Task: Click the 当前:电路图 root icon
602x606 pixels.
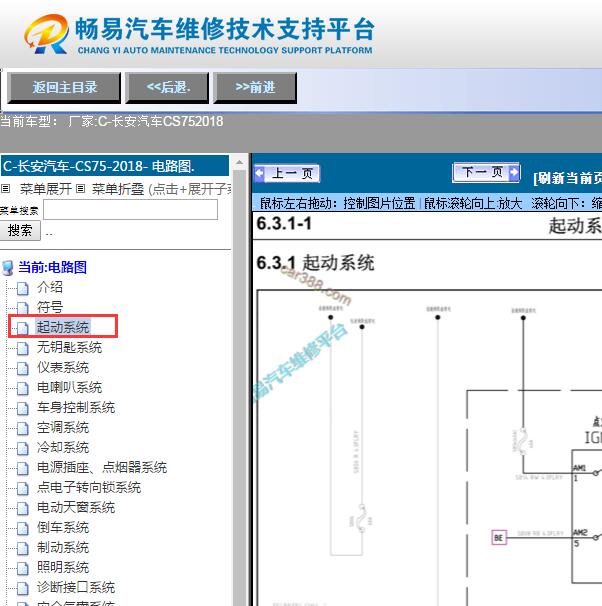Action: pos(8,268)
